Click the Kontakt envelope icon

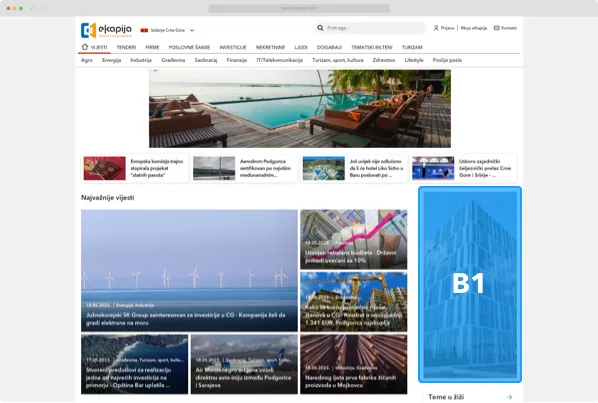tap(496, 28)
